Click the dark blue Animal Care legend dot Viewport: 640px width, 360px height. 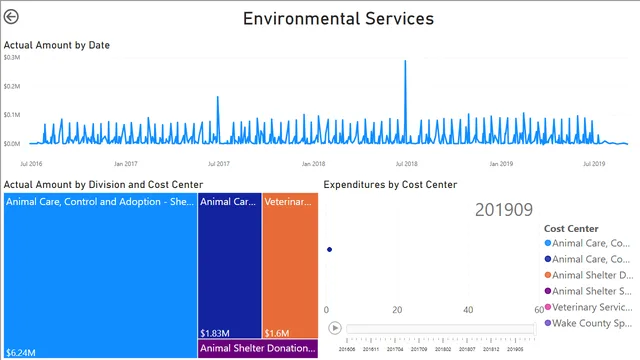point(548,259)
